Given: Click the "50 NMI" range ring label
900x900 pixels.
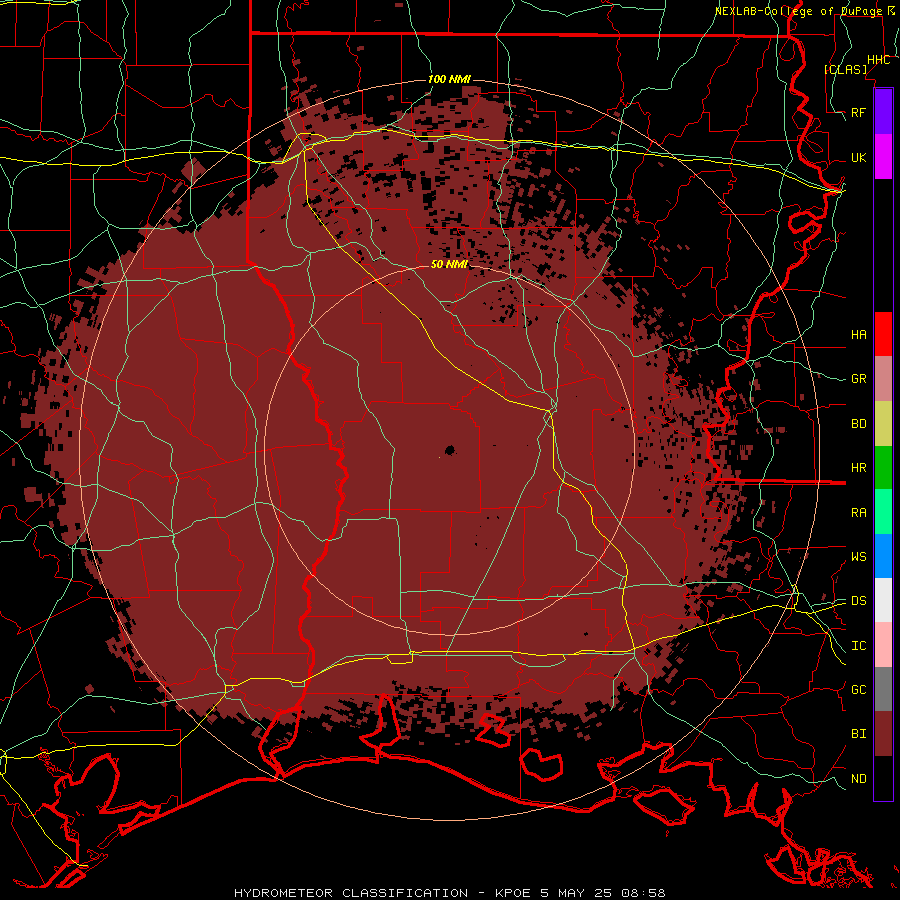Looking at the screenshot, I should click(x=449, y=264).
